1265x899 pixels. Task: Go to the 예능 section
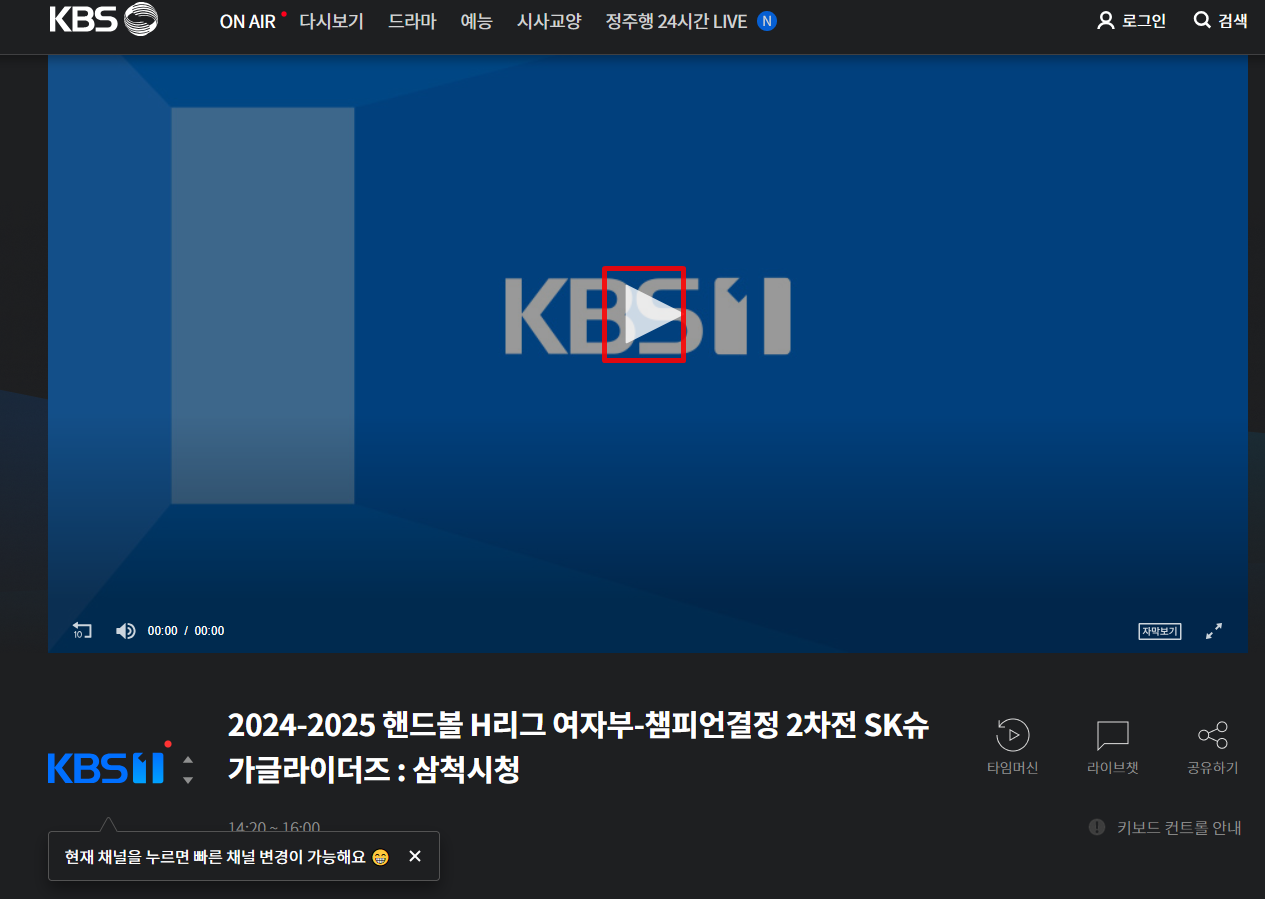click(x=476, y=21)
